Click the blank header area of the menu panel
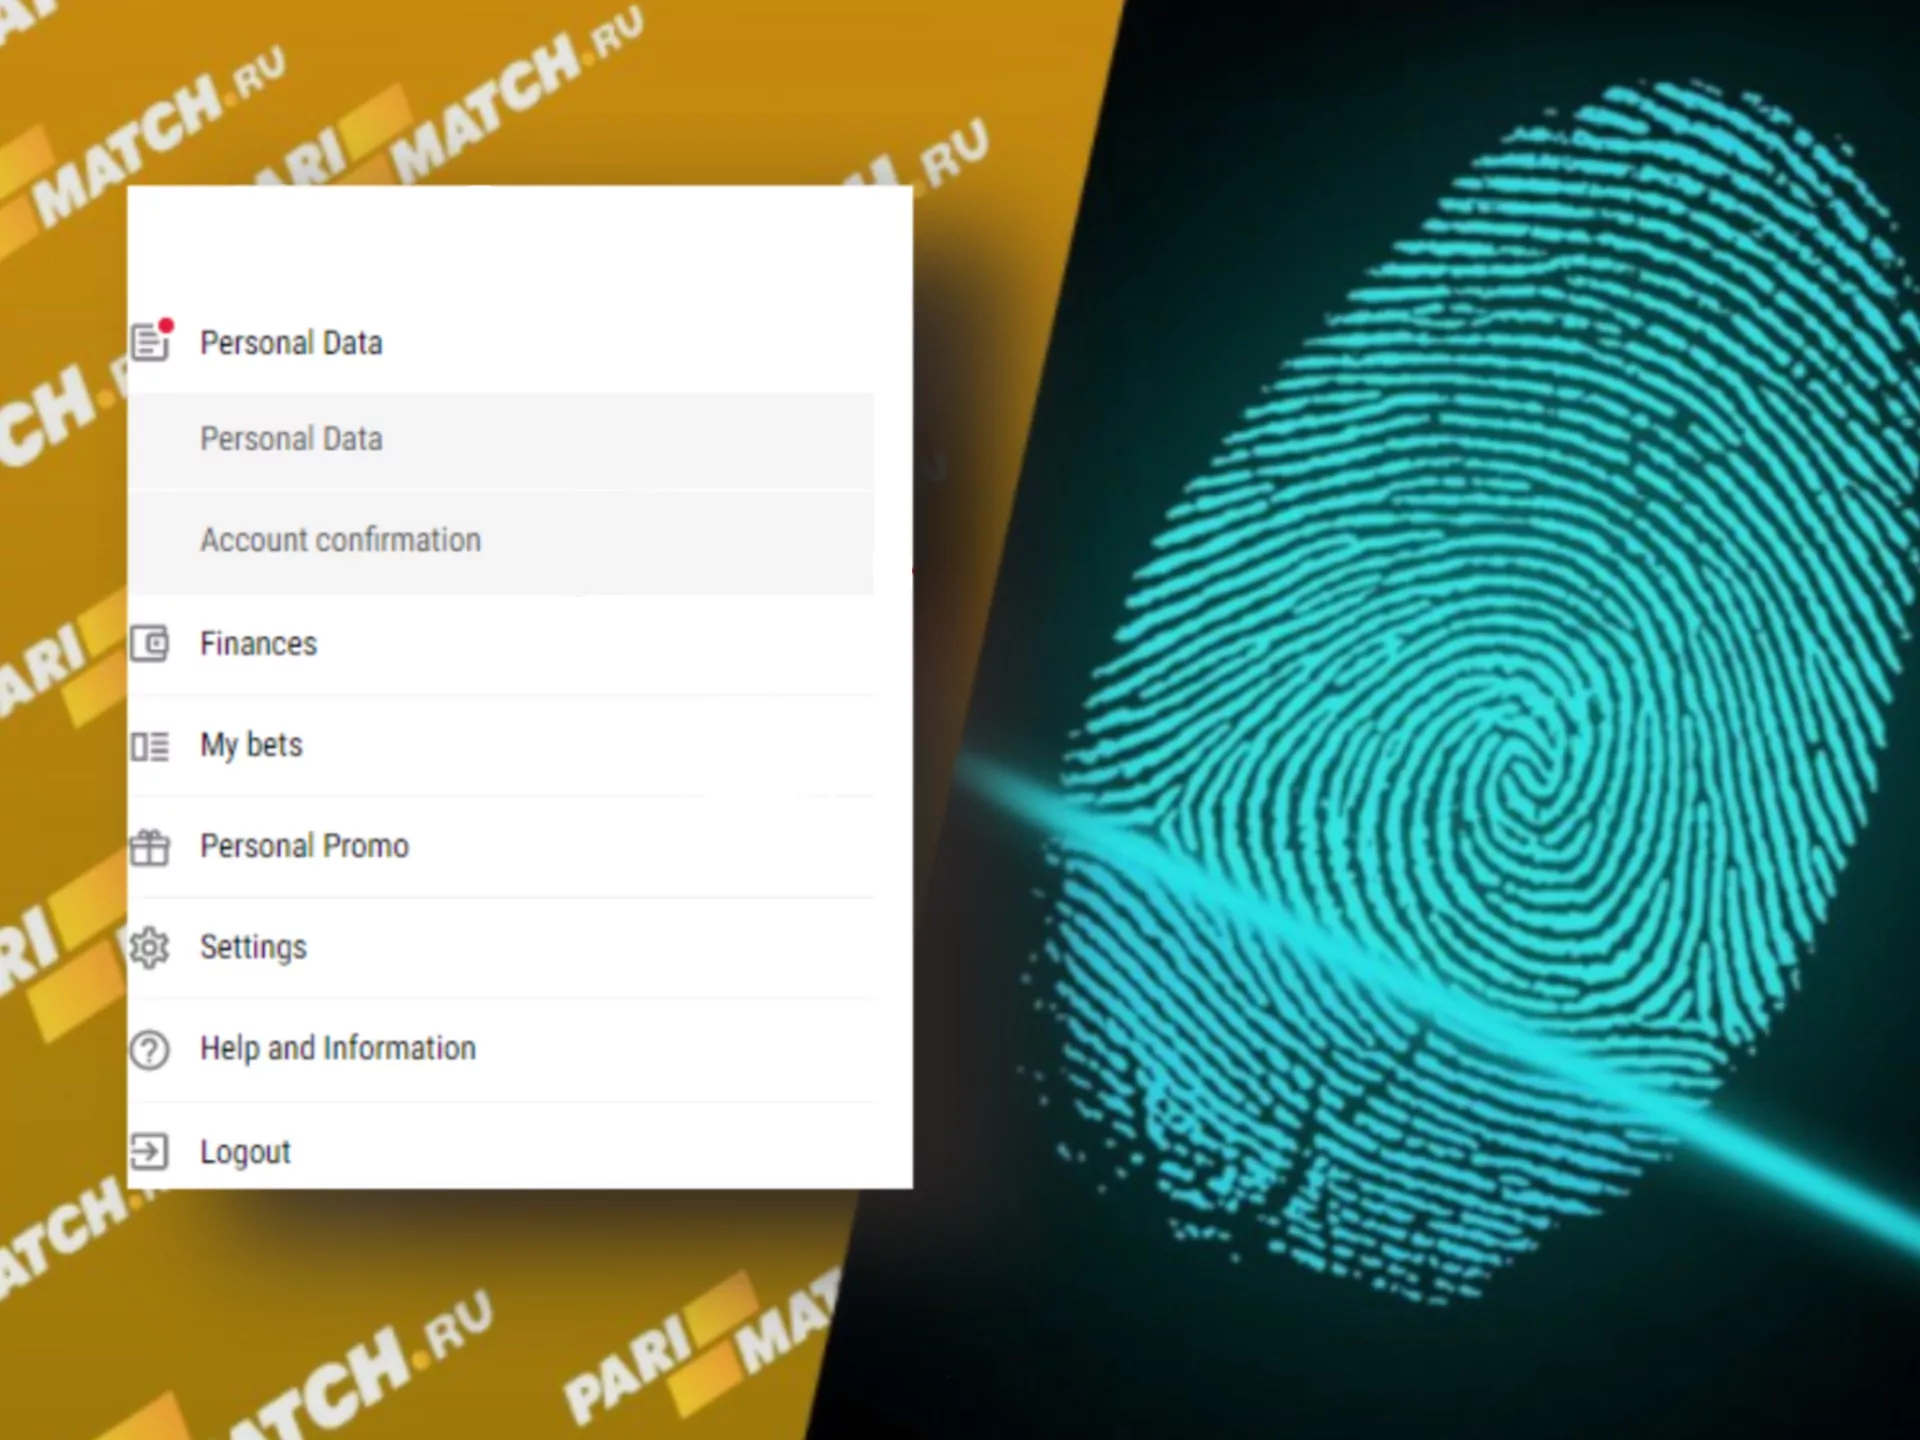This screenshot has height=1440, width=1920. (520, 240)
